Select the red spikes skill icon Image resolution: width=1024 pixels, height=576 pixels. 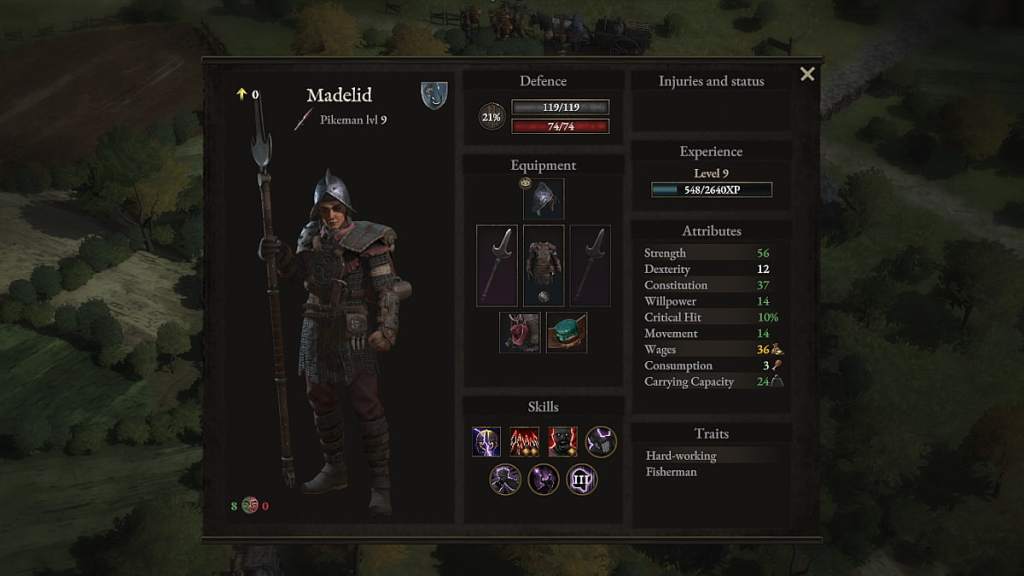524,441
